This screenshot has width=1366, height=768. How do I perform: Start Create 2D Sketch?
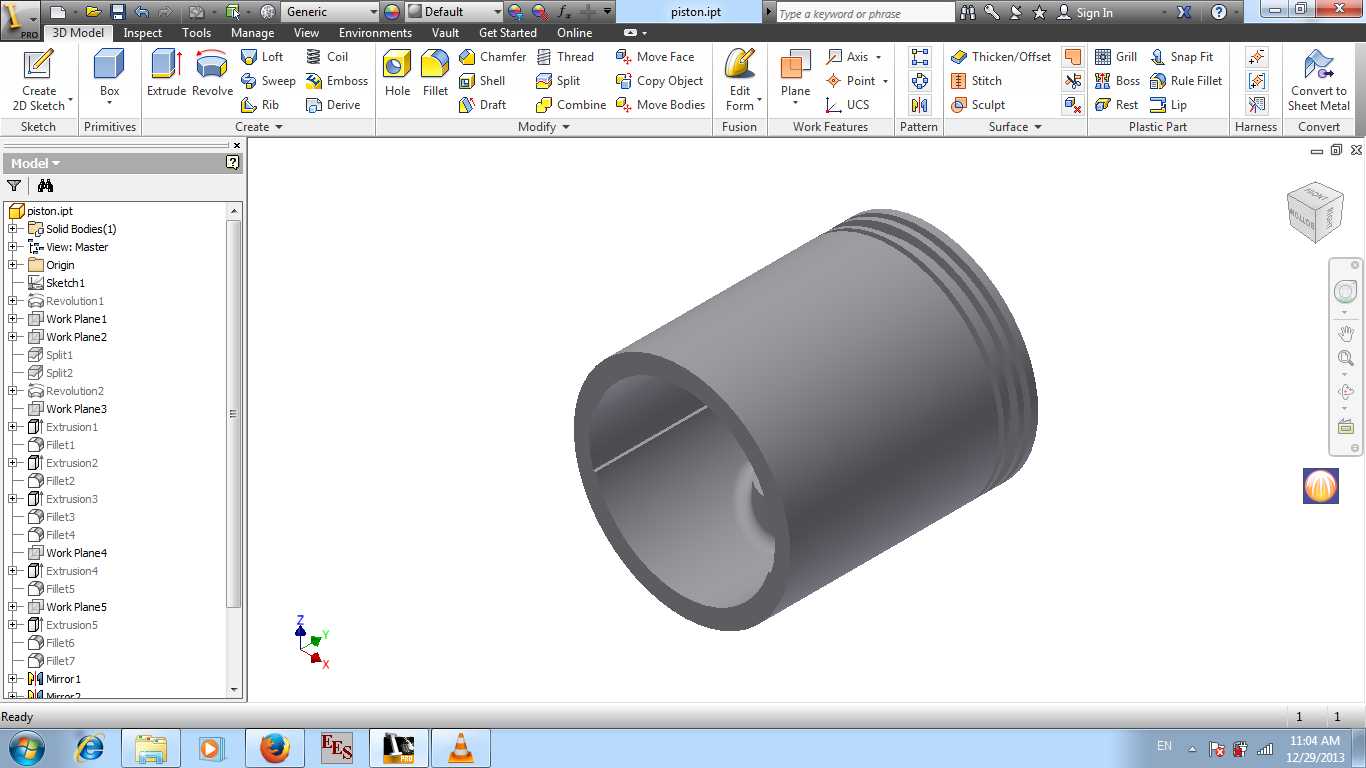pos(39,78)
